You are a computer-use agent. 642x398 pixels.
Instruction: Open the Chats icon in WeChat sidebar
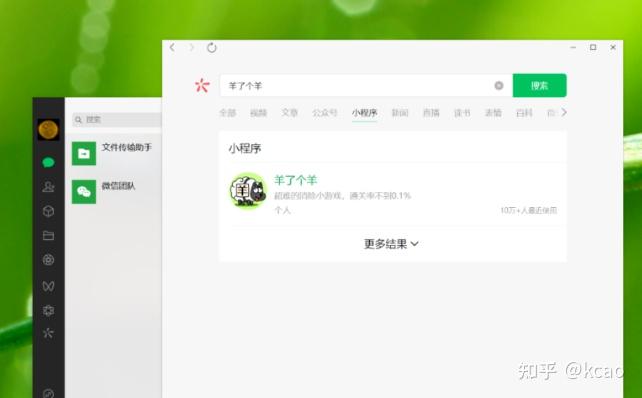click(x=48, y=163)
